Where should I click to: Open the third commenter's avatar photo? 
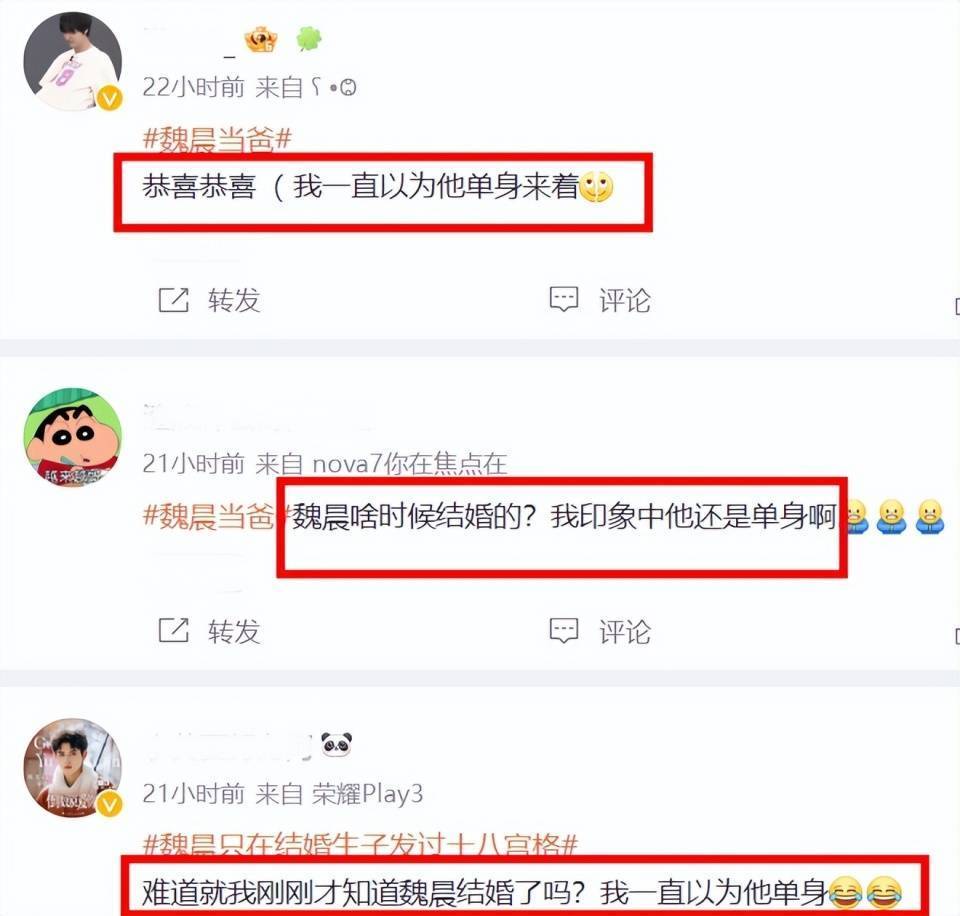(72, 767)
